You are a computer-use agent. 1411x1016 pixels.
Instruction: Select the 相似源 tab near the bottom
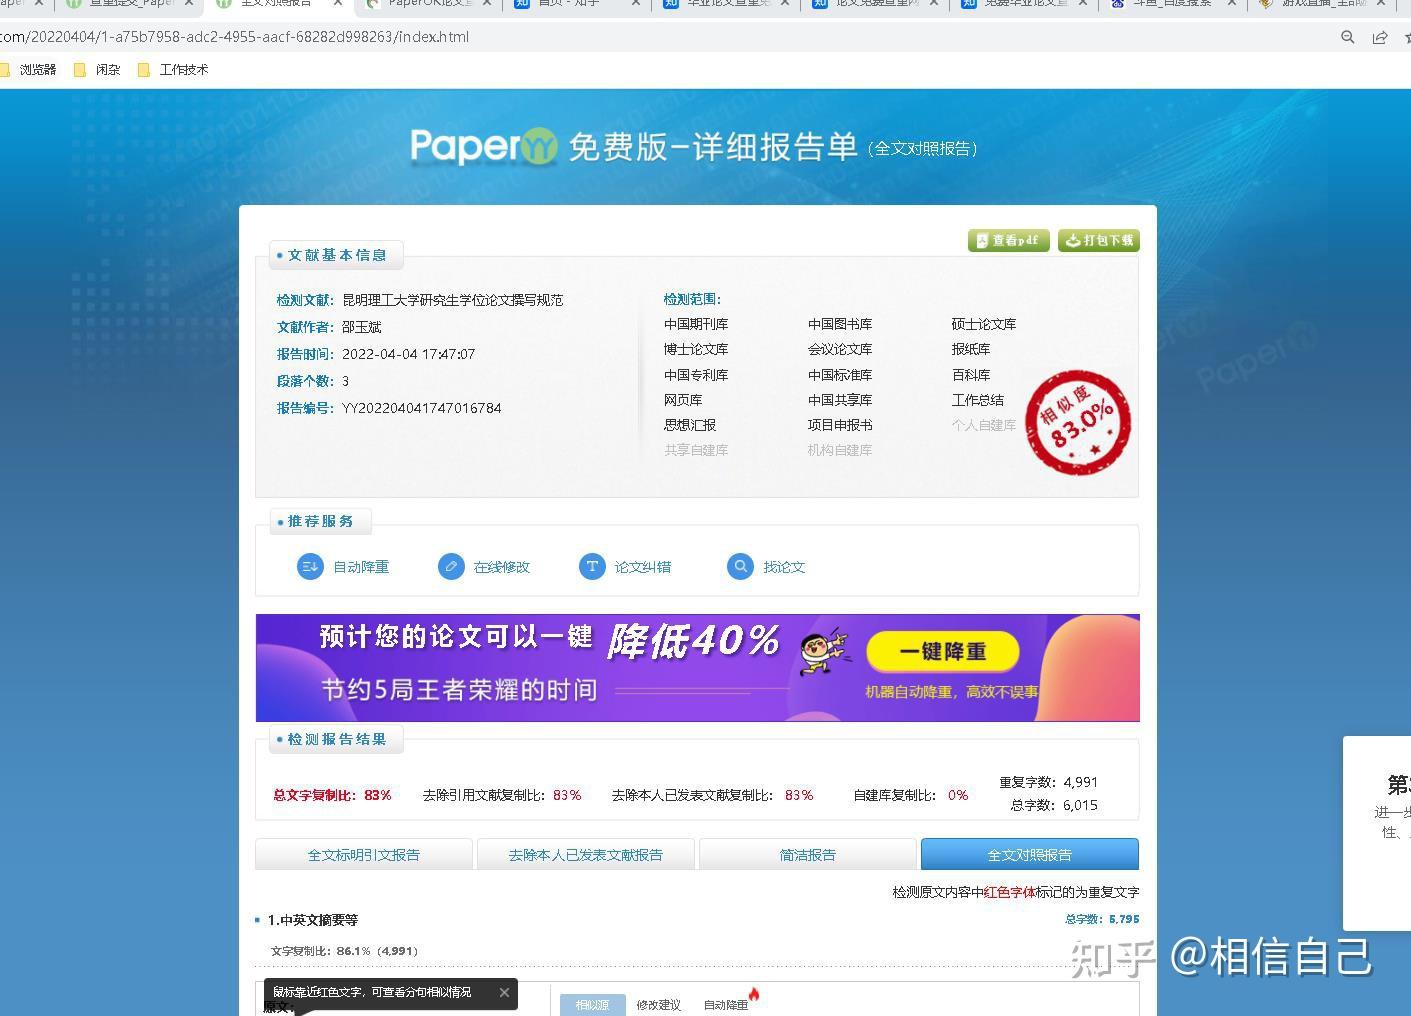[x=592, y=1004]
